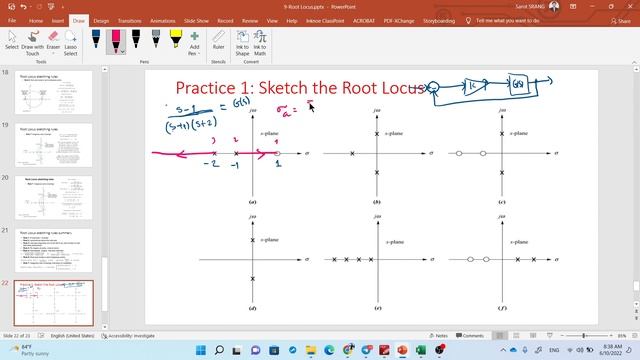Click Add Pen button
640x360 pixels.
tap(194, 43)
